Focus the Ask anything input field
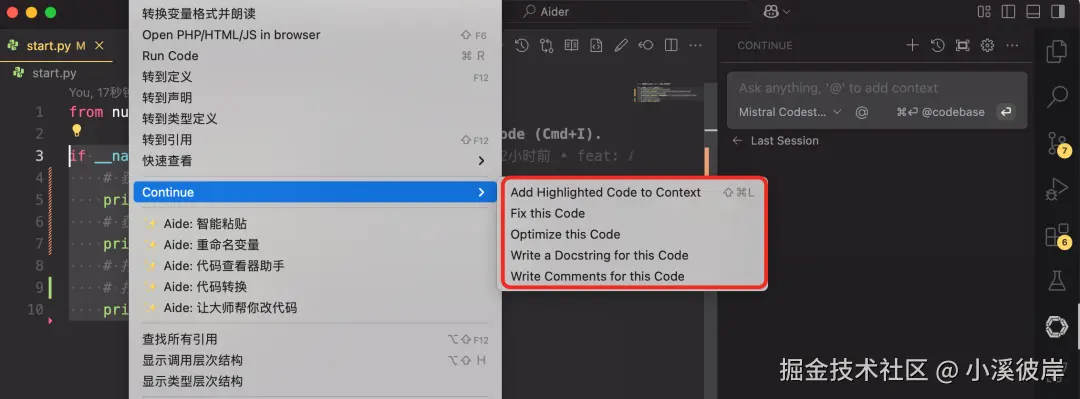The image size is (1080, 399). [877, 88]
